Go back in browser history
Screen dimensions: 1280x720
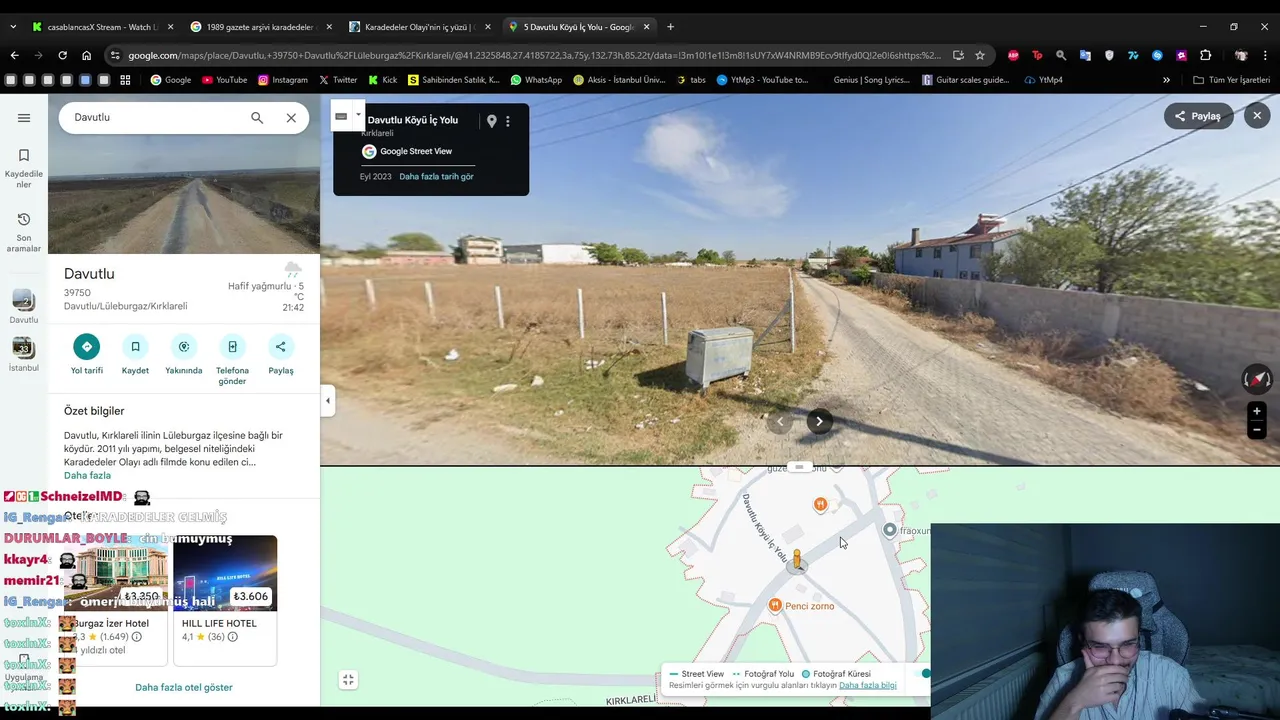tap(14, 55)
